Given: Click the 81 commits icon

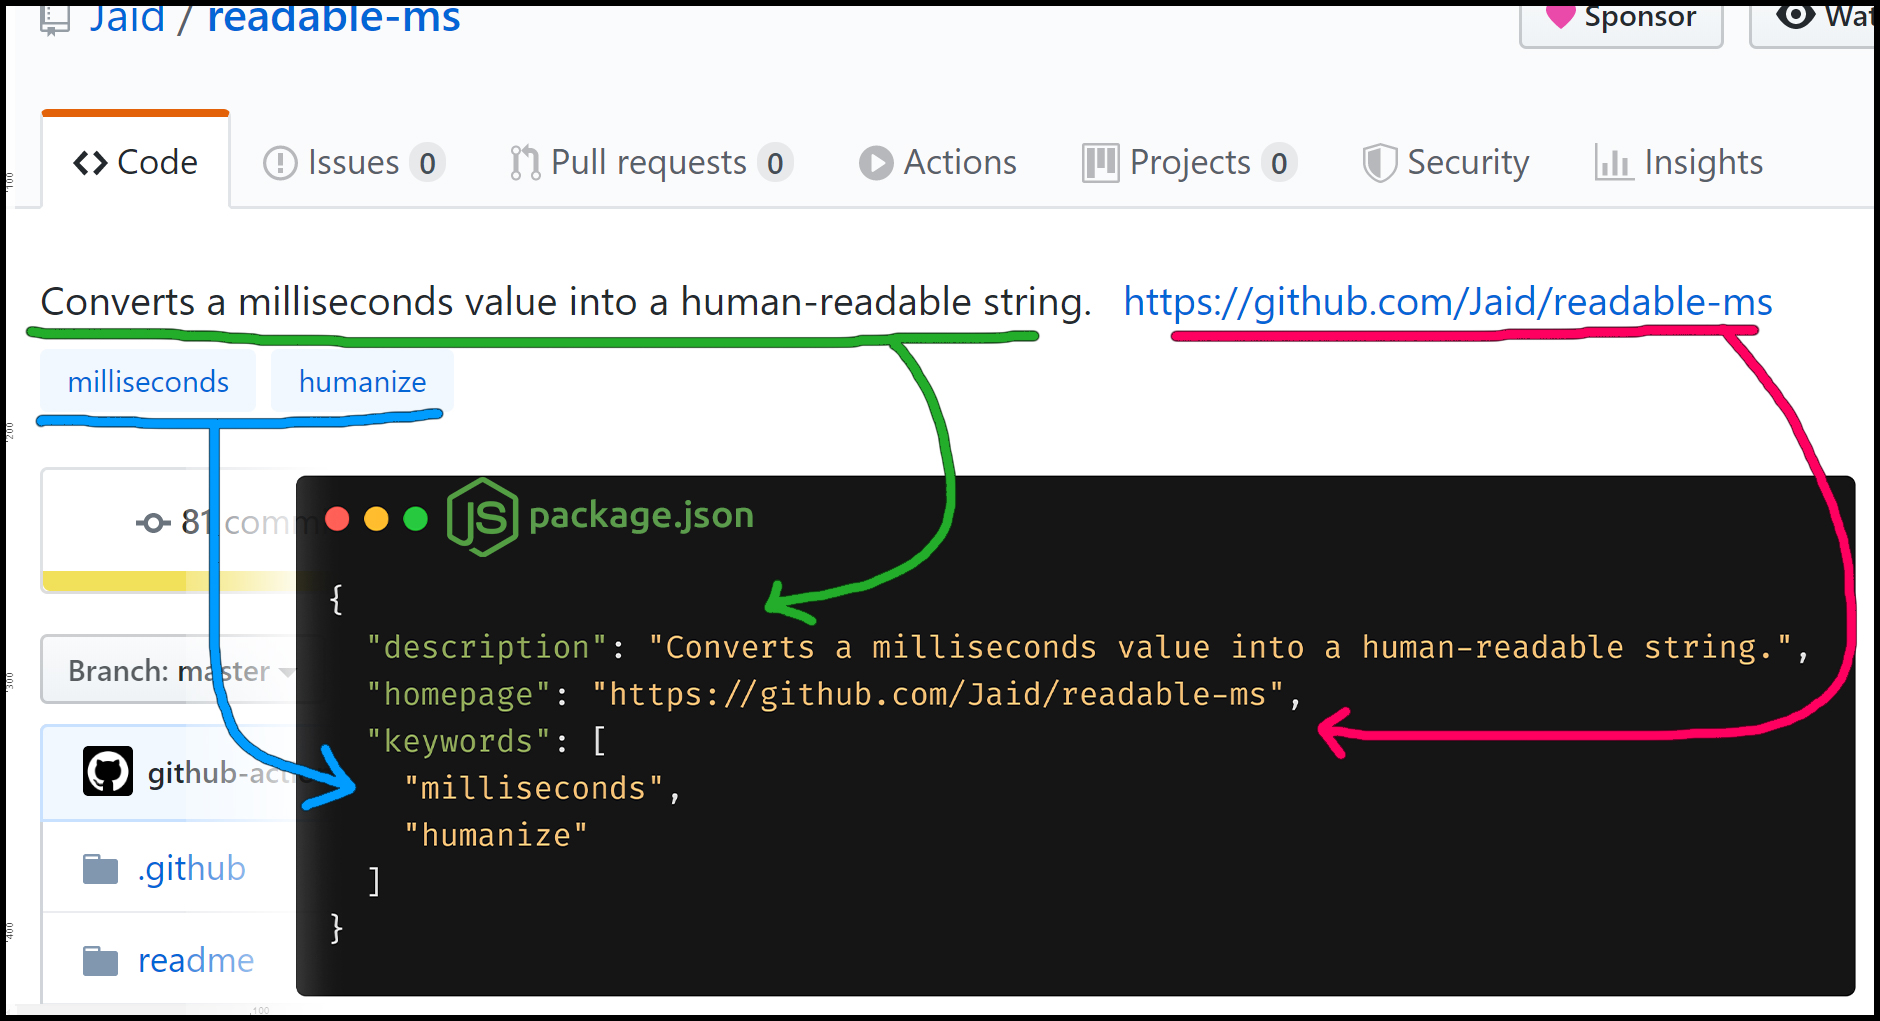Looking at the screenshot, I should [153, 522].
